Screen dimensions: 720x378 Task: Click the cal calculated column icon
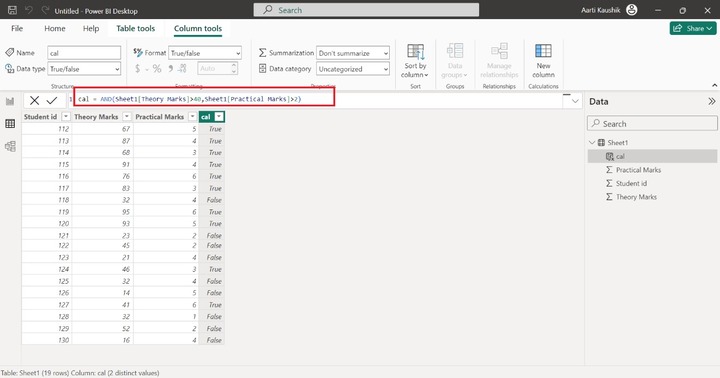[610, 157]
